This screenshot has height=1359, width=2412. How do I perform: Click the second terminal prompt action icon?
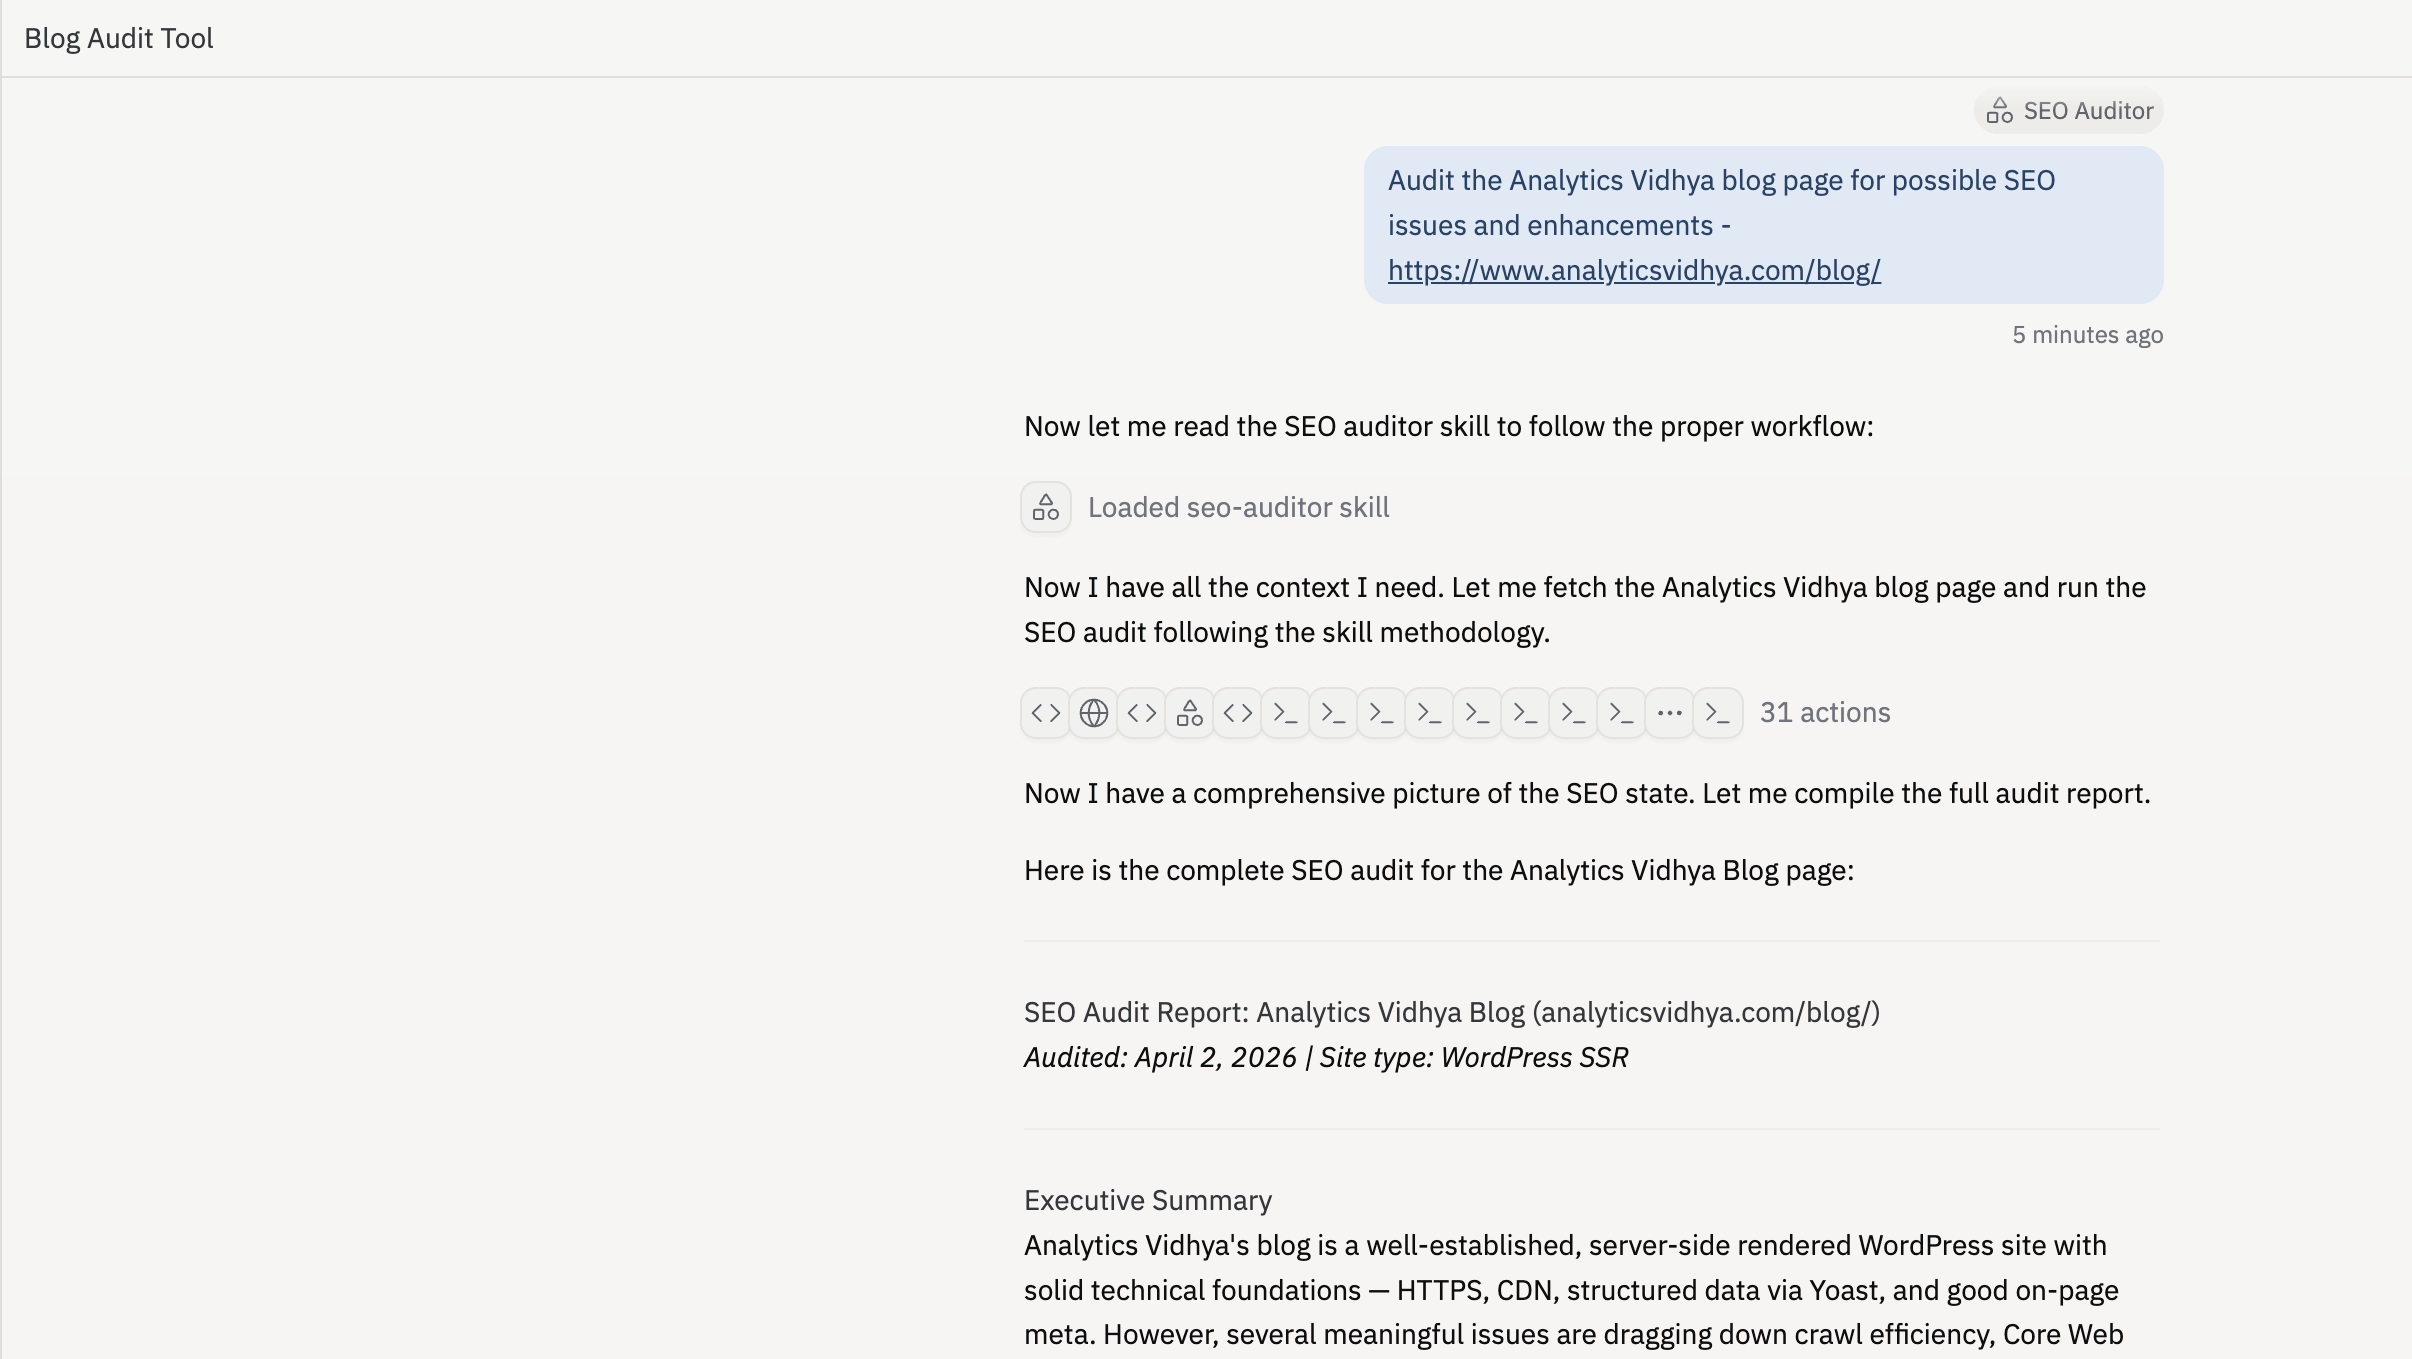[x=1333, y=713]
